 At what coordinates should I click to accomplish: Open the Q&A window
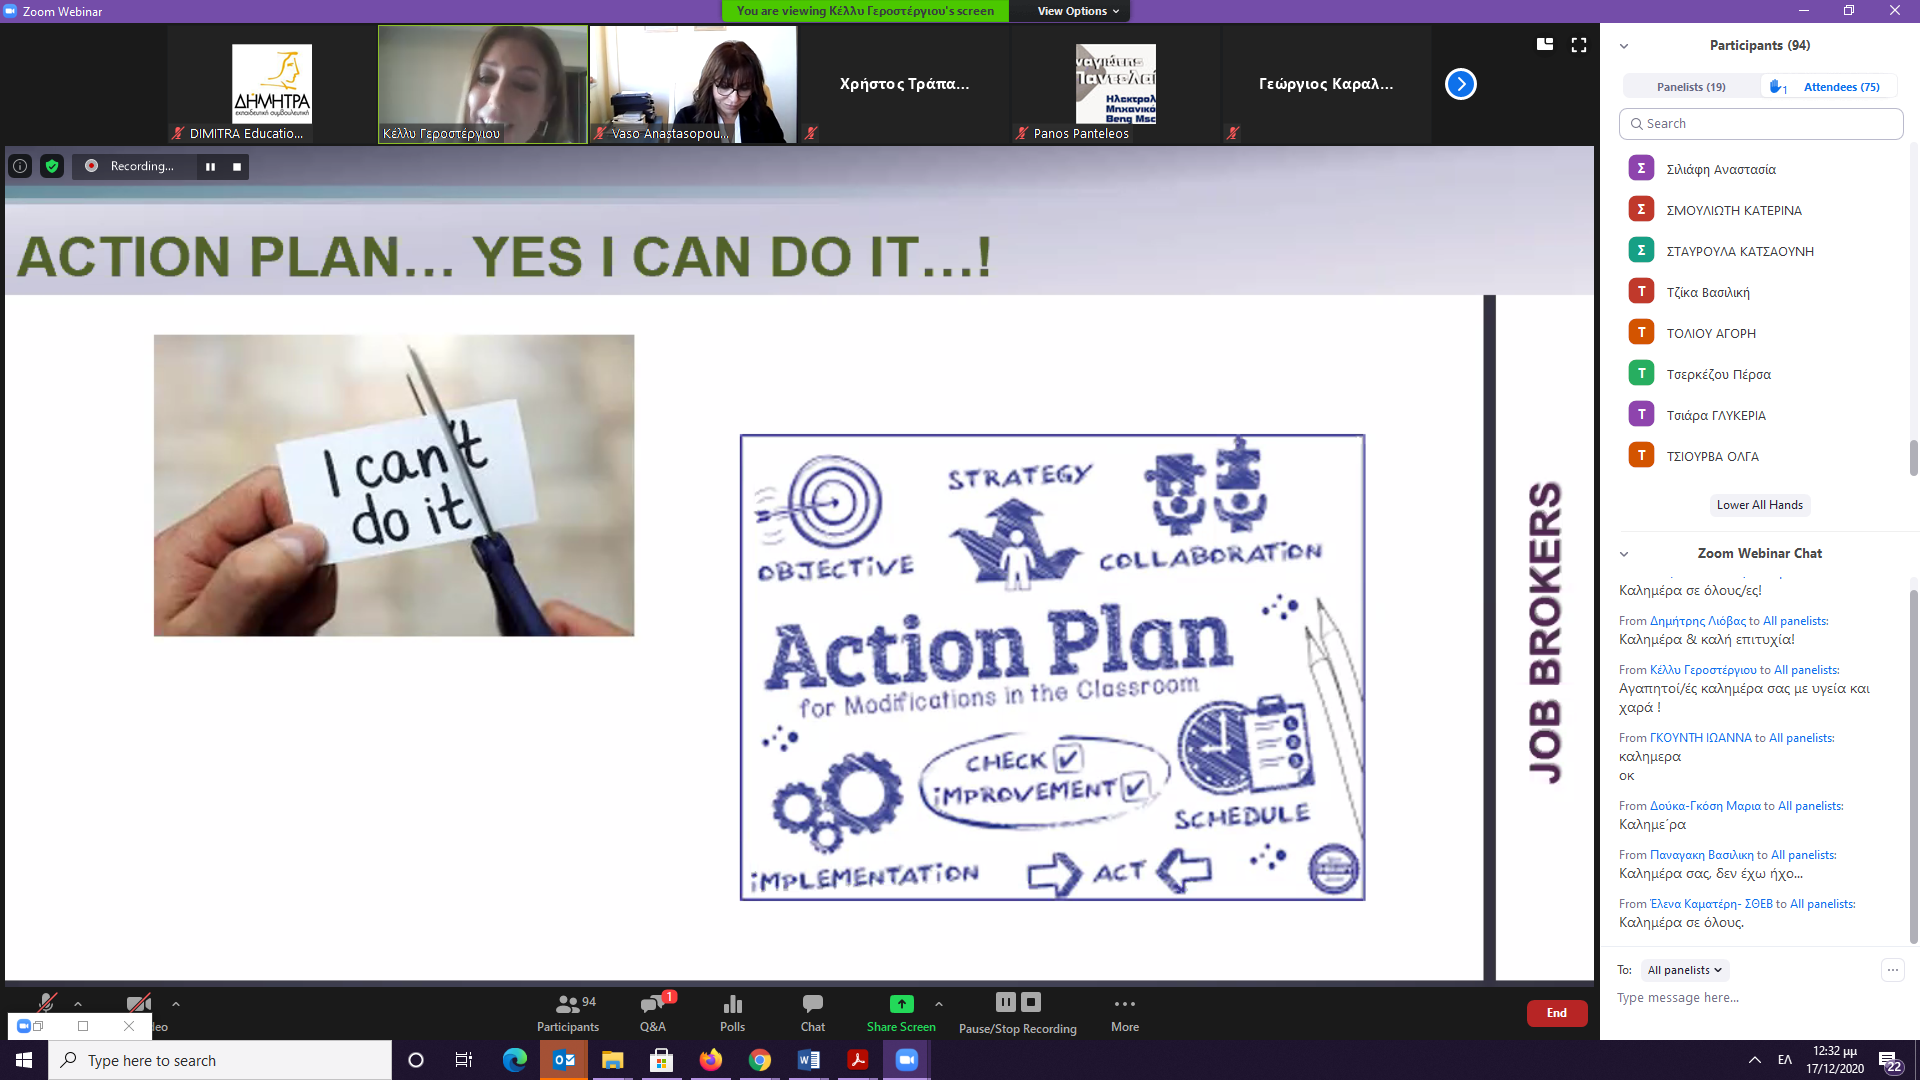pos(653,1012)
